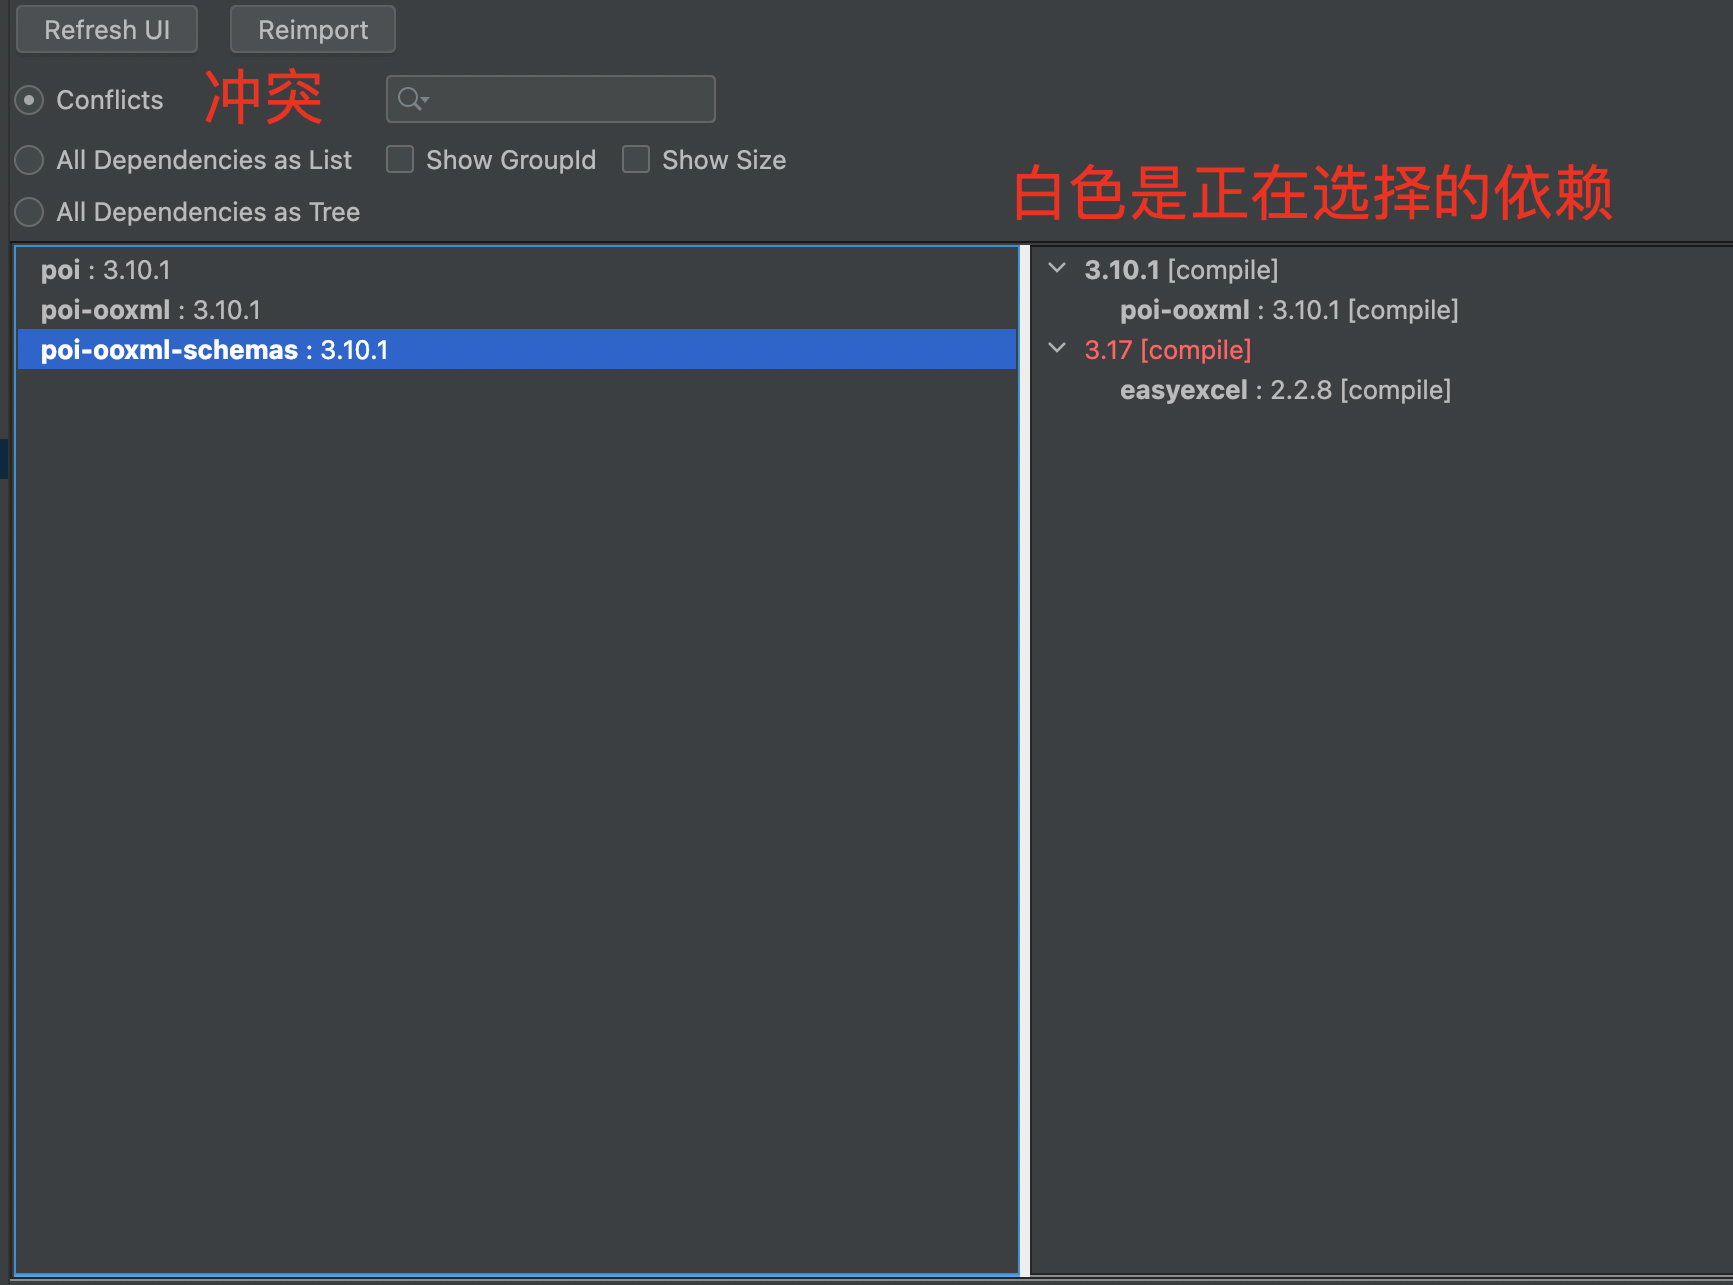Collapse the 3.17 [compile] node

pyautogui.click(x=1057, y=349)
